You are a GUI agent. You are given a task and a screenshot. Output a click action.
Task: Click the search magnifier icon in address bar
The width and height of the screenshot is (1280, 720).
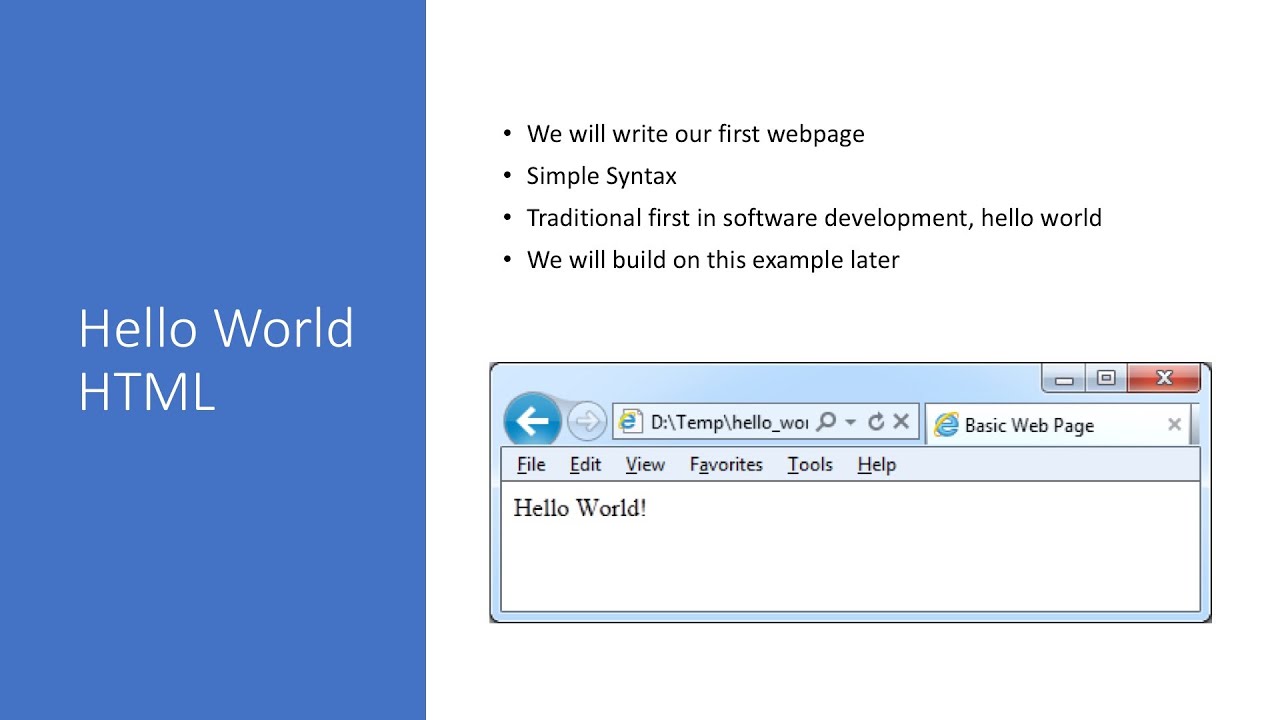click(826, 422)
